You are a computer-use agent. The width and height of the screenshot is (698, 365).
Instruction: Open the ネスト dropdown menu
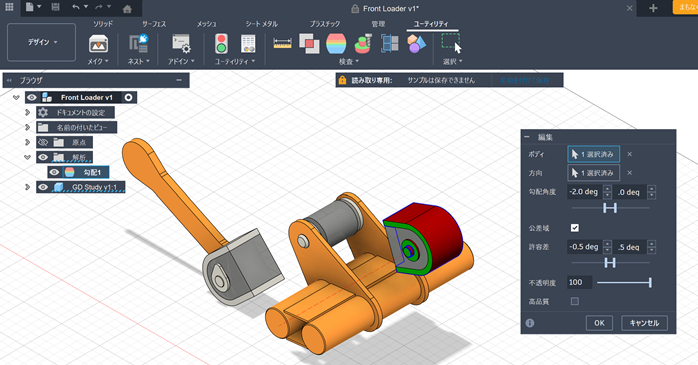[138, 61]
